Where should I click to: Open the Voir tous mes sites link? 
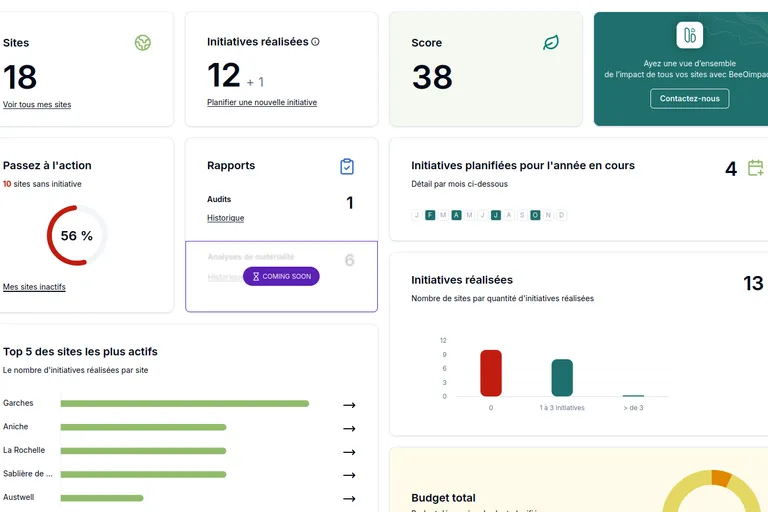click(37, 104)
